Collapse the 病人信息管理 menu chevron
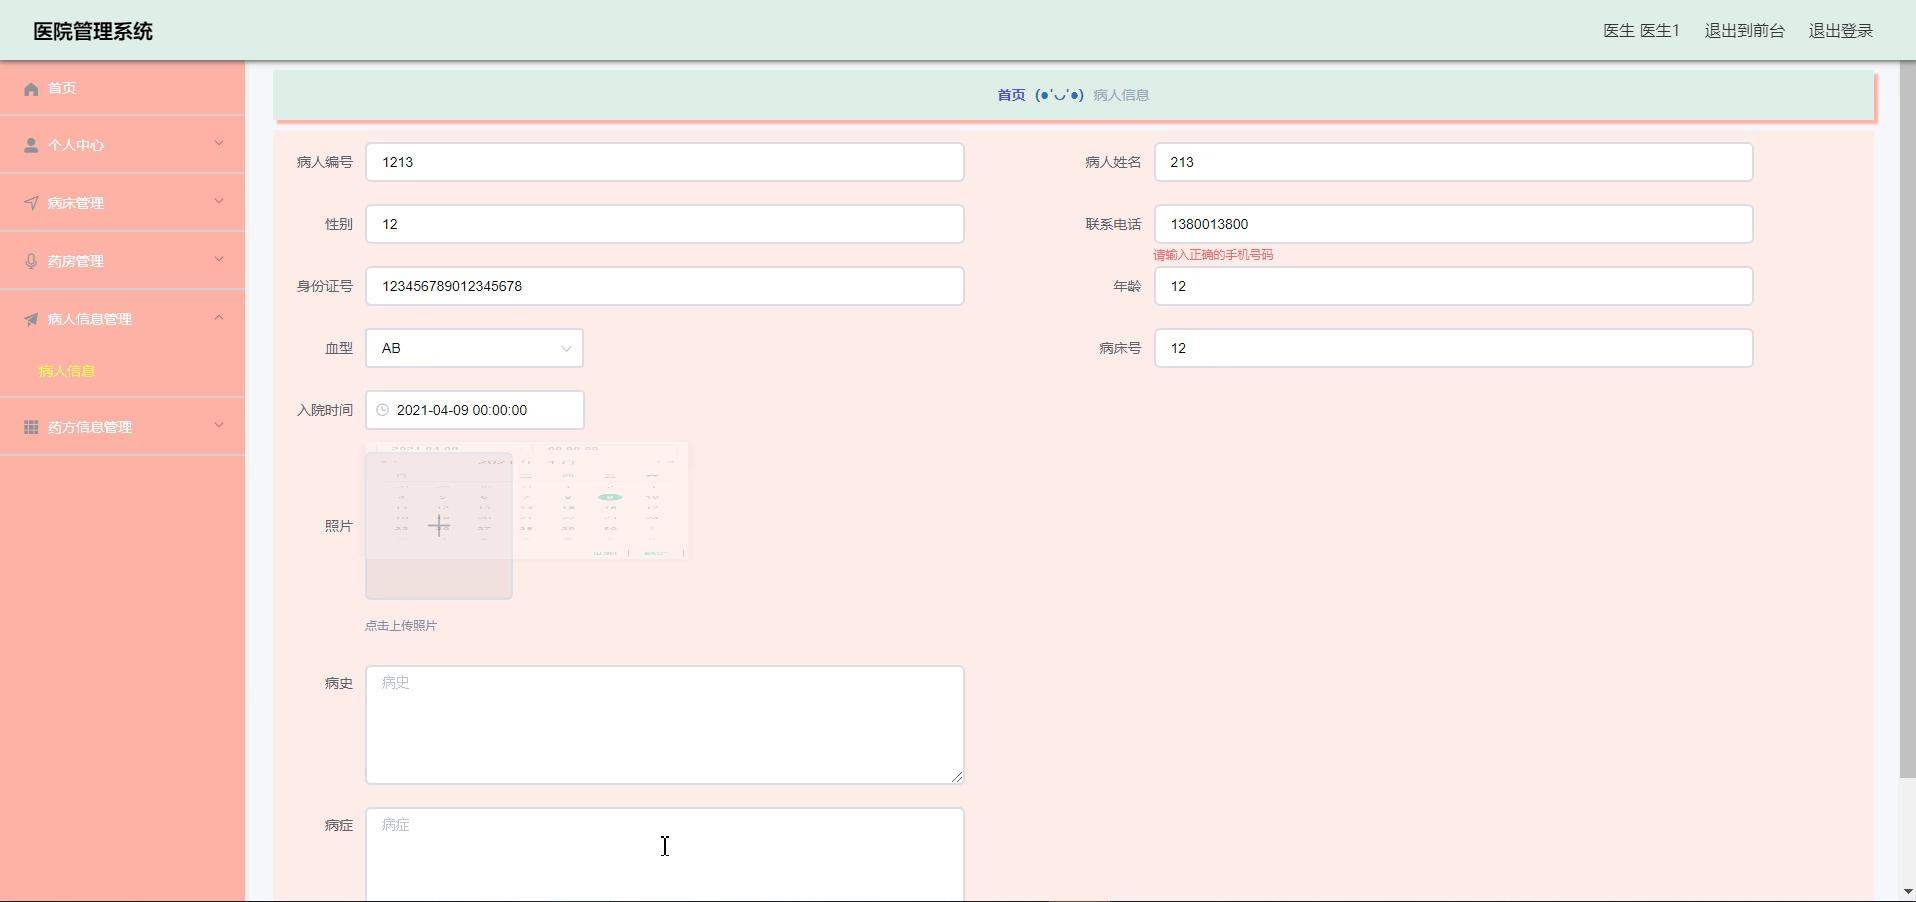1916x902 pixels. tap(219, 318)
